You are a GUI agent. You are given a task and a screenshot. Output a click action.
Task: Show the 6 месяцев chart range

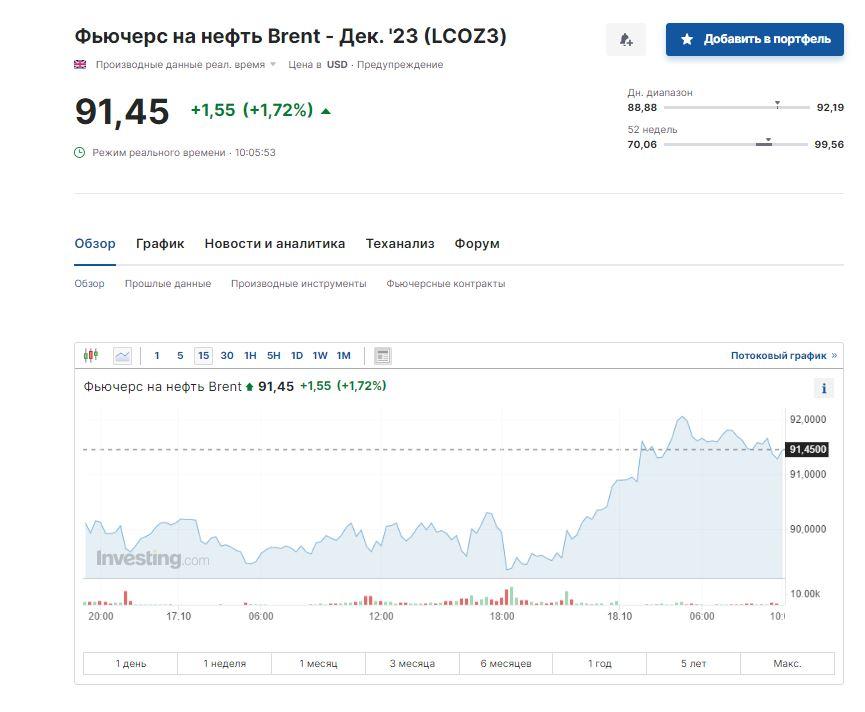pos(506,663)
